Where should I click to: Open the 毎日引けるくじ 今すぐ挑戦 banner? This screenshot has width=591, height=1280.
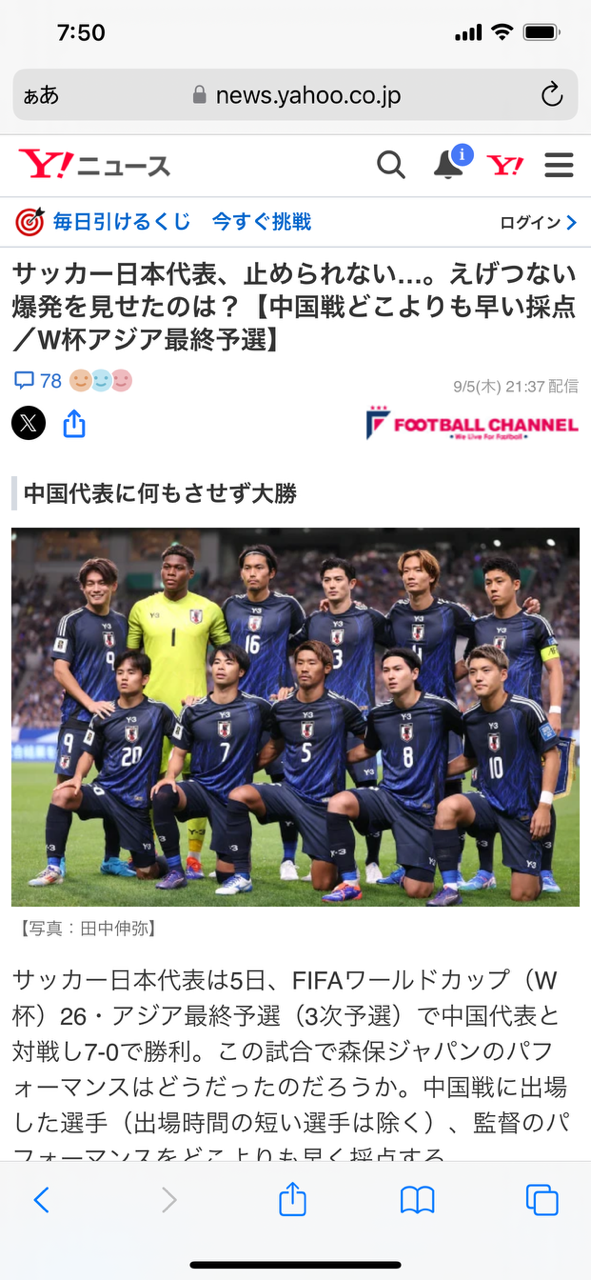pyautogui.click(x=164, y=222)
